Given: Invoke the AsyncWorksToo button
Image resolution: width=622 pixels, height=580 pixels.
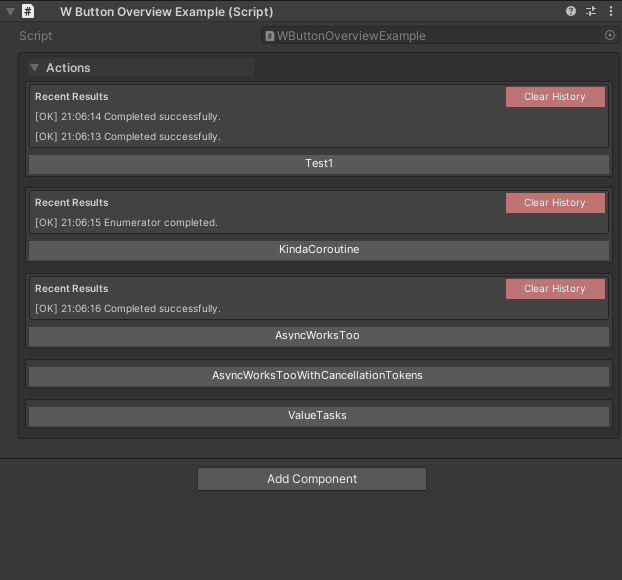Looking at the screenshot, I should pos(319,336).
